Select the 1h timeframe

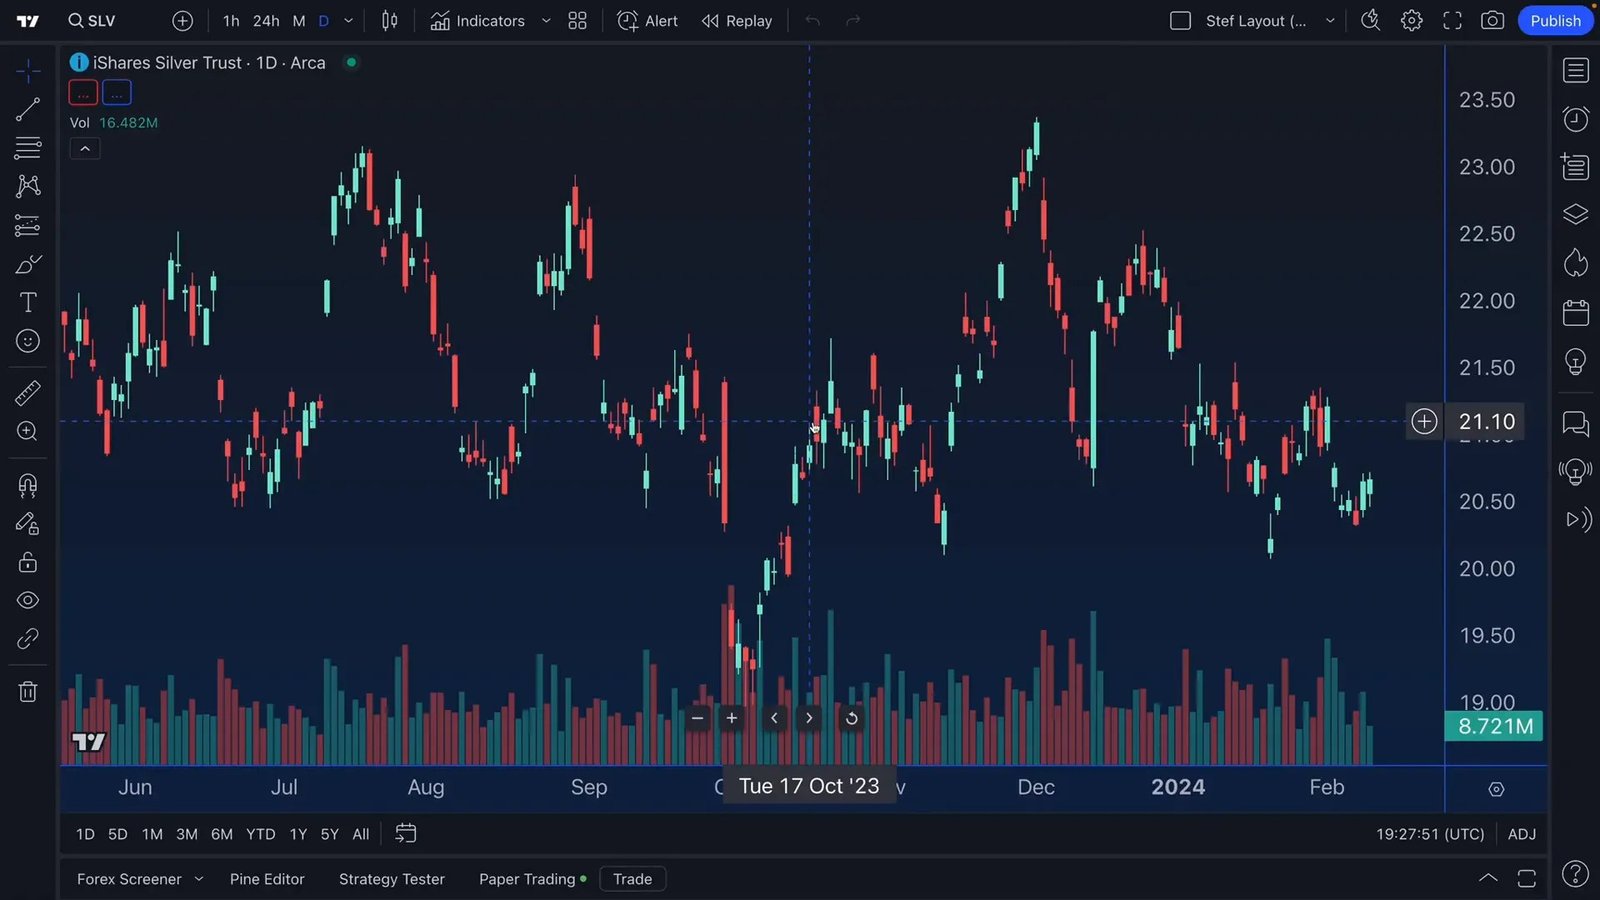tap(231, 21)
